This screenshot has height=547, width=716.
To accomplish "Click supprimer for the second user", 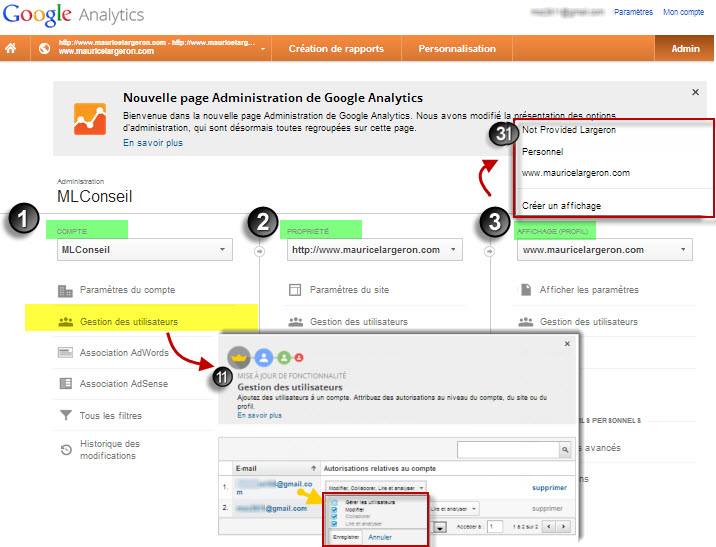I will pos(547,508).
